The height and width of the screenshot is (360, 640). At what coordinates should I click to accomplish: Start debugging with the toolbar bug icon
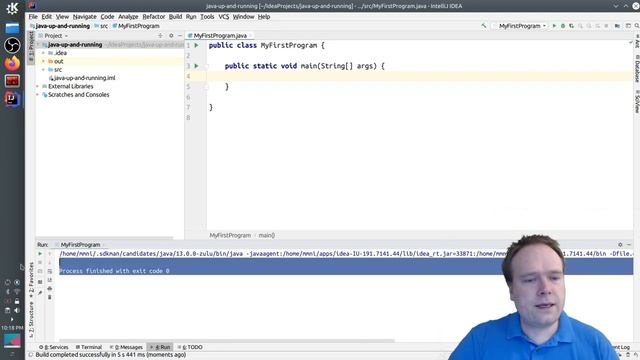click(x=563, y=26)
